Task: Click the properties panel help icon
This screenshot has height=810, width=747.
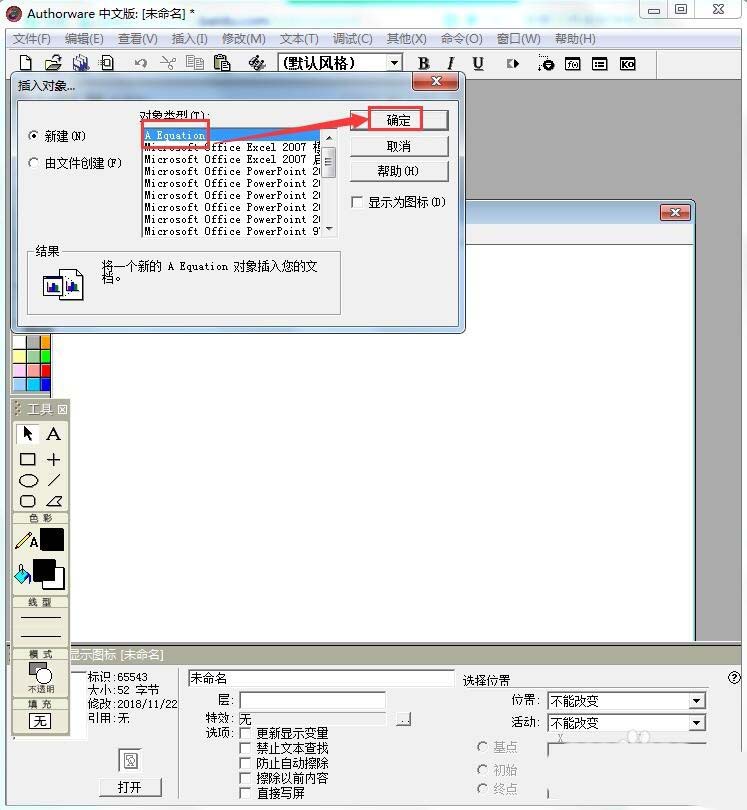Action: pyautogui.click(x=734, y=678)
